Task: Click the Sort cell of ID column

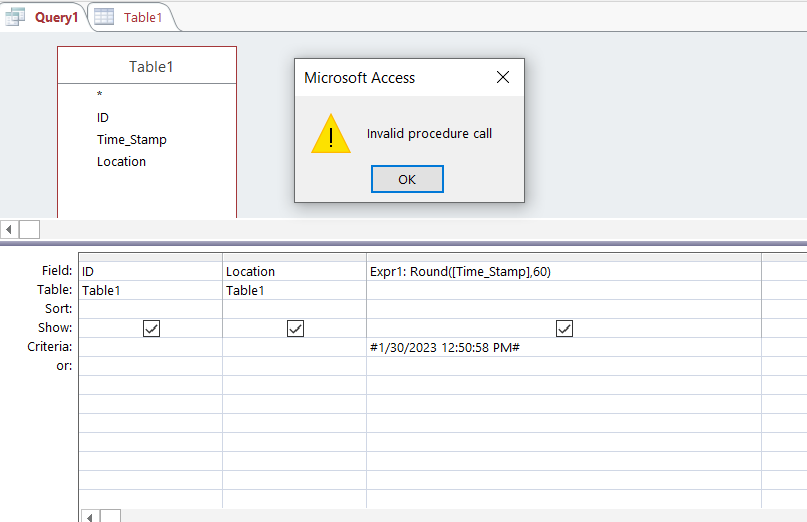Action: (151, 309)
